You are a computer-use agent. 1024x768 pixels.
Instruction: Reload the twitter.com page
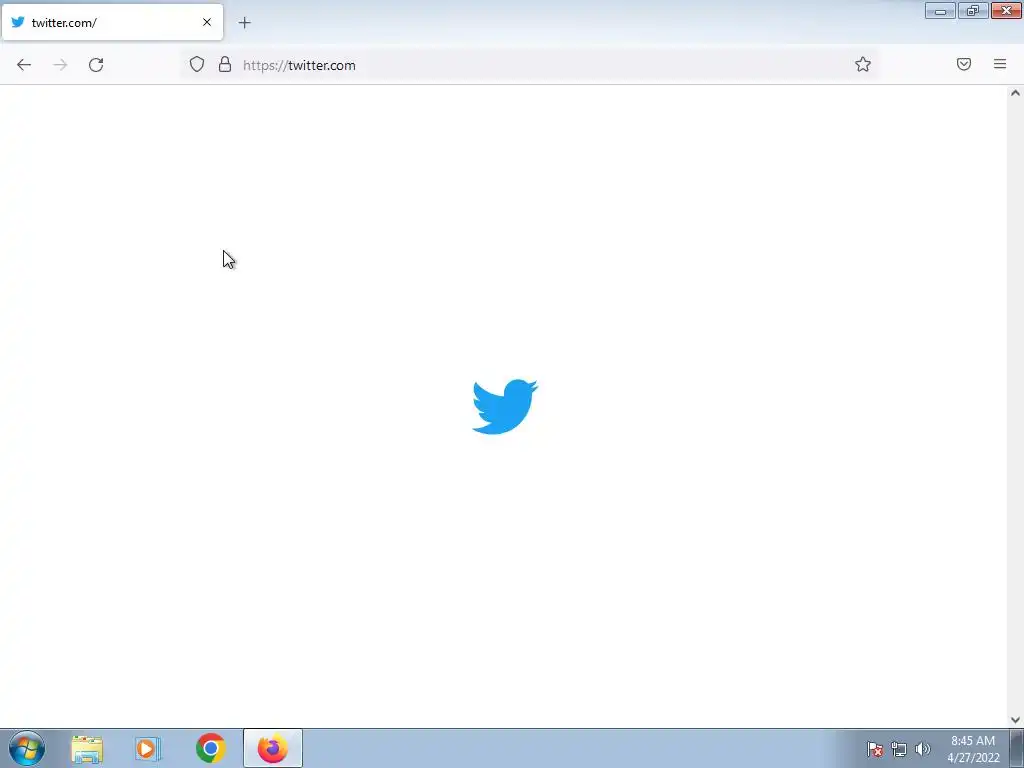96,65
